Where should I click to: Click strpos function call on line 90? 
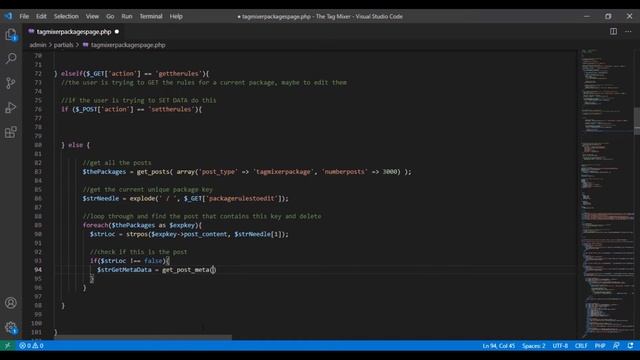pos(137,234)
